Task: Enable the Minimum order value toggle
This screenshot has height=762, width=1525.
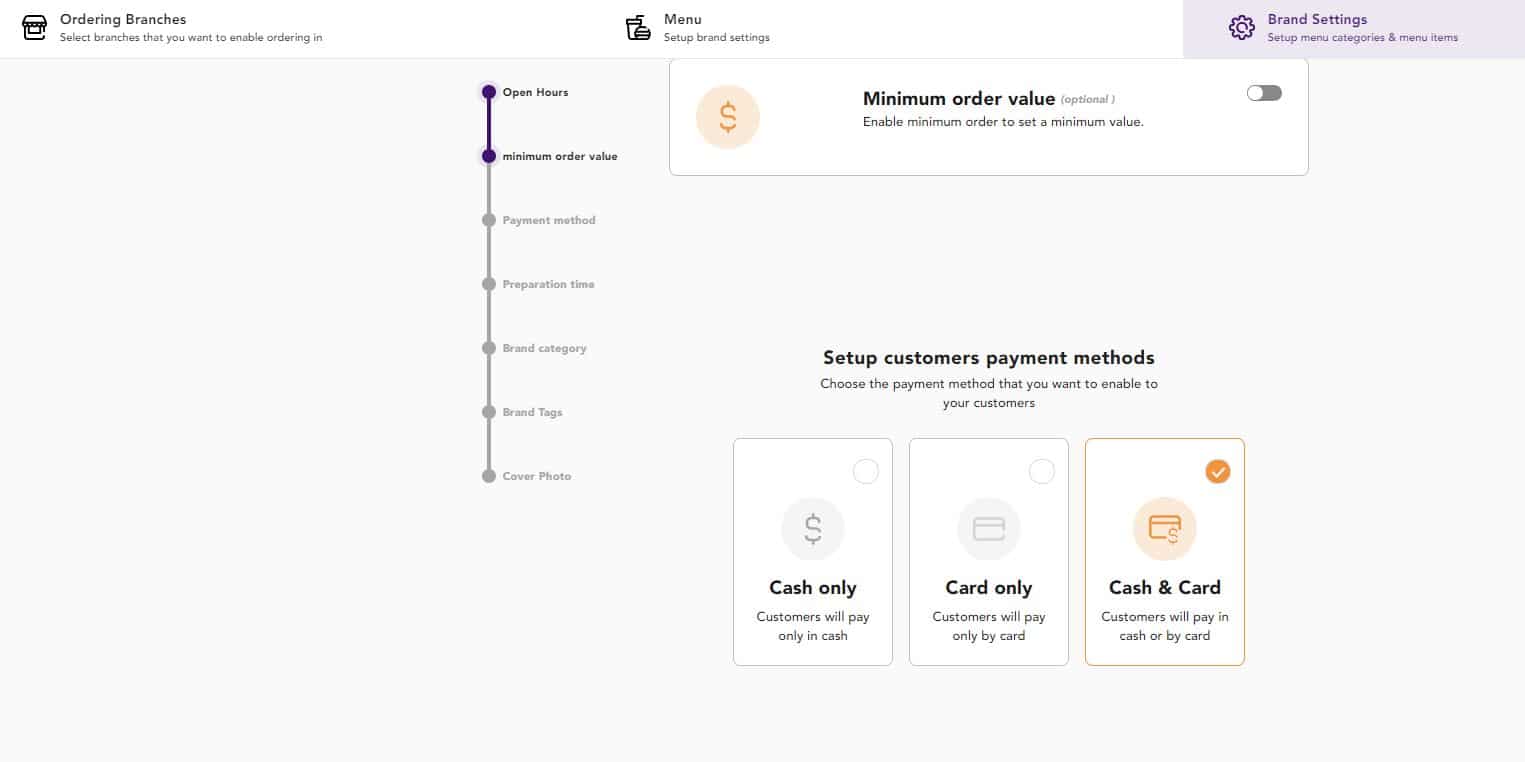Action: coord(1264,93)
